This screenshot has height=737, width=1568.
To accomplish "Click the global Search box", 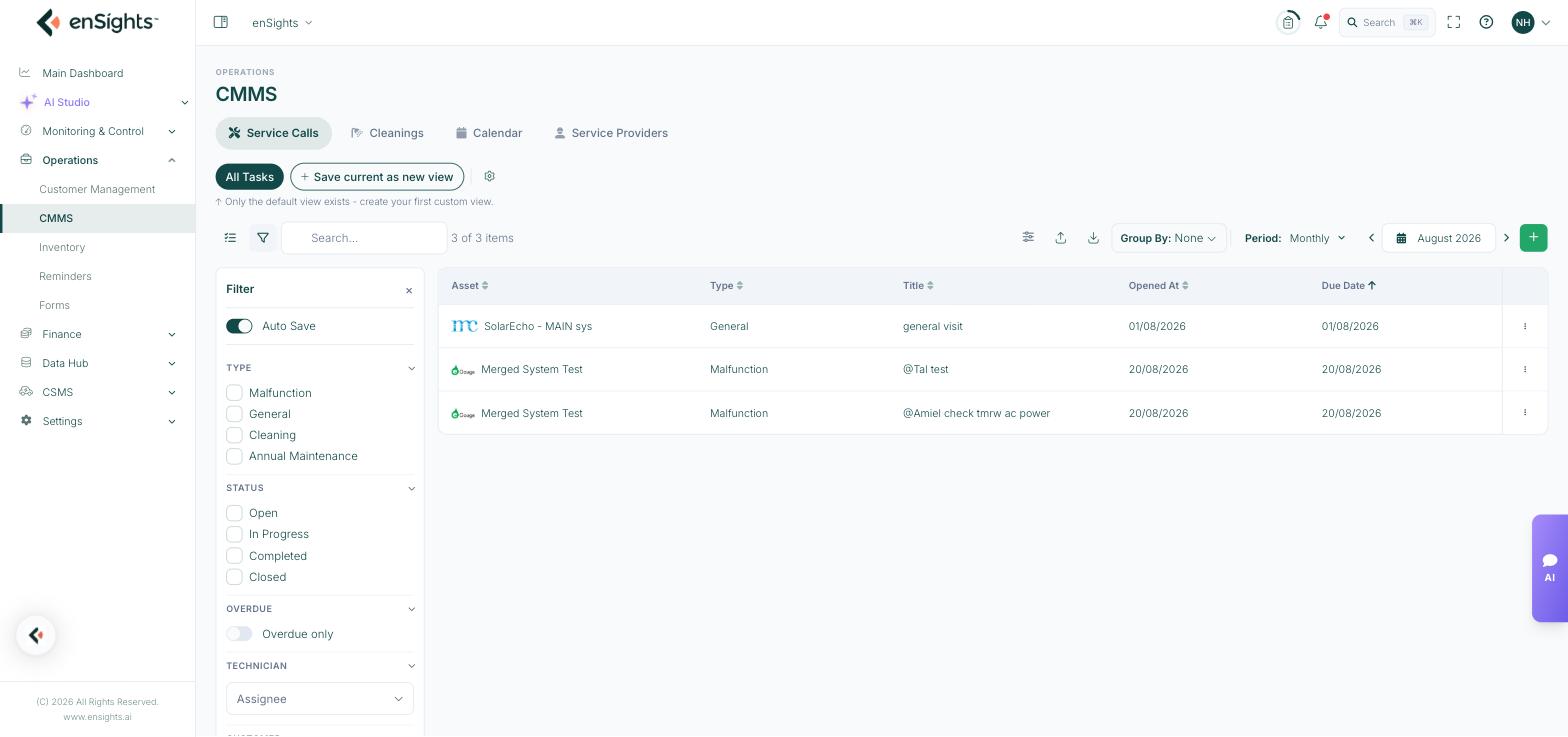I will tap(1387, 22).
